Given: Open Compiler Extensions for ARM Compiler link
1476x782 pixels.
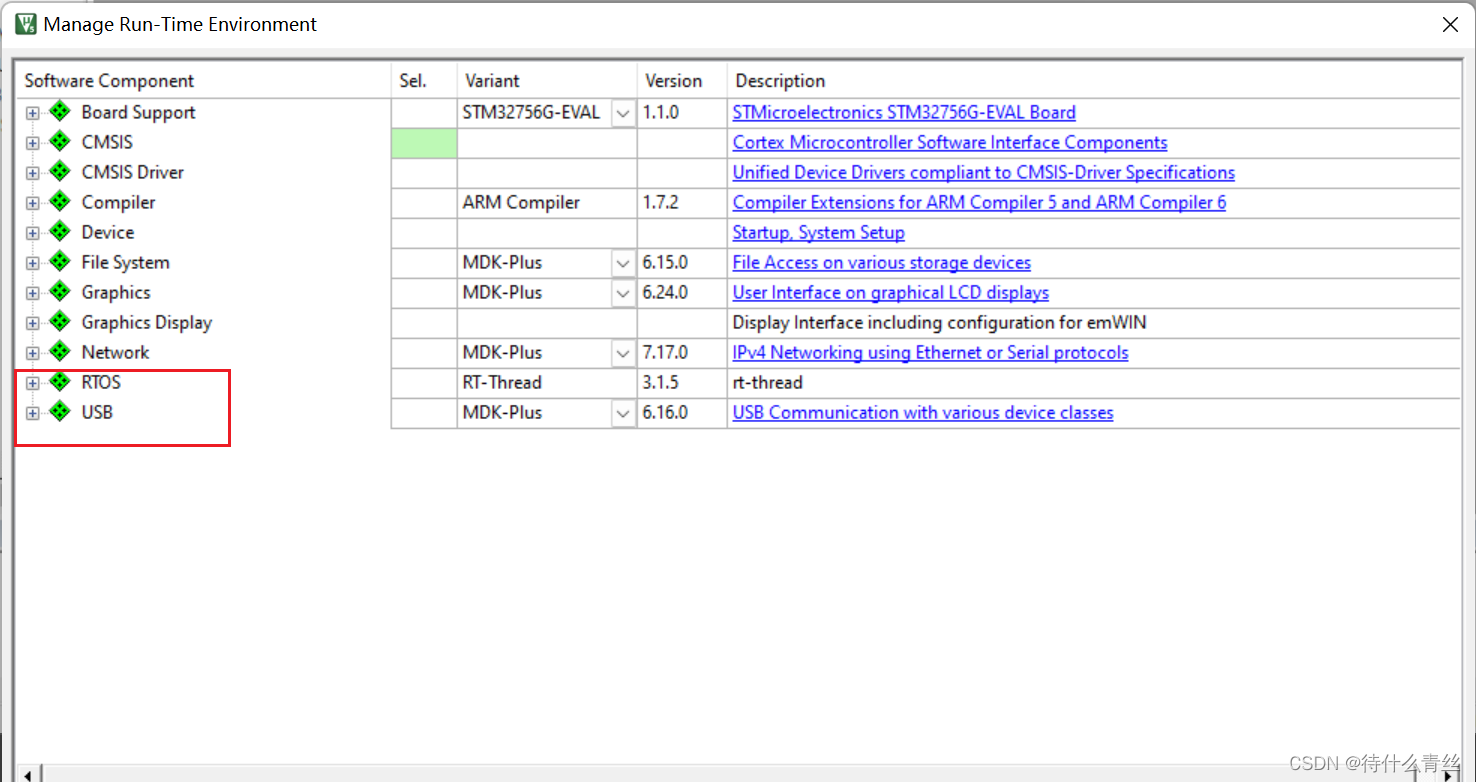Looking at the screenshot, I should pyautogui.click(x=979, y=202).
